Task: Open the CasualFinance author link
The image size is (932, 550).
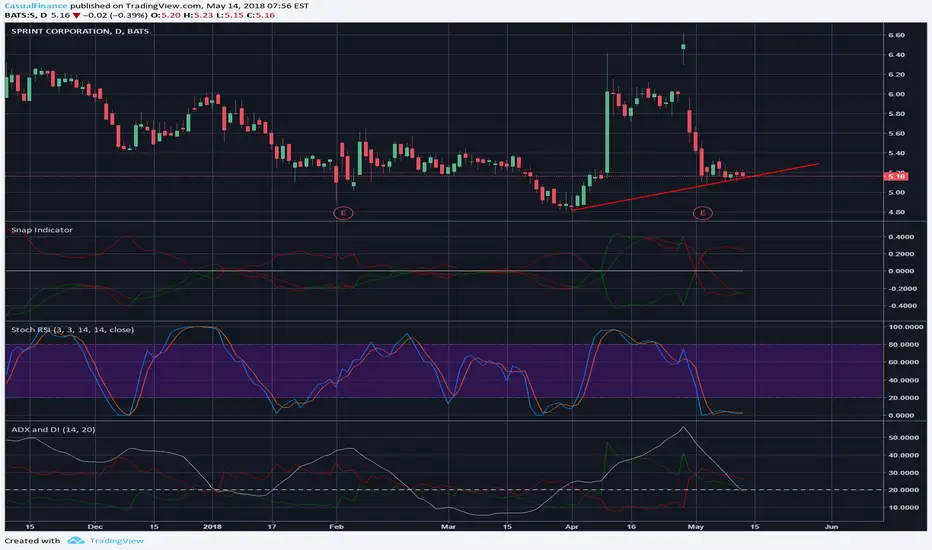Action: [36, 5]
